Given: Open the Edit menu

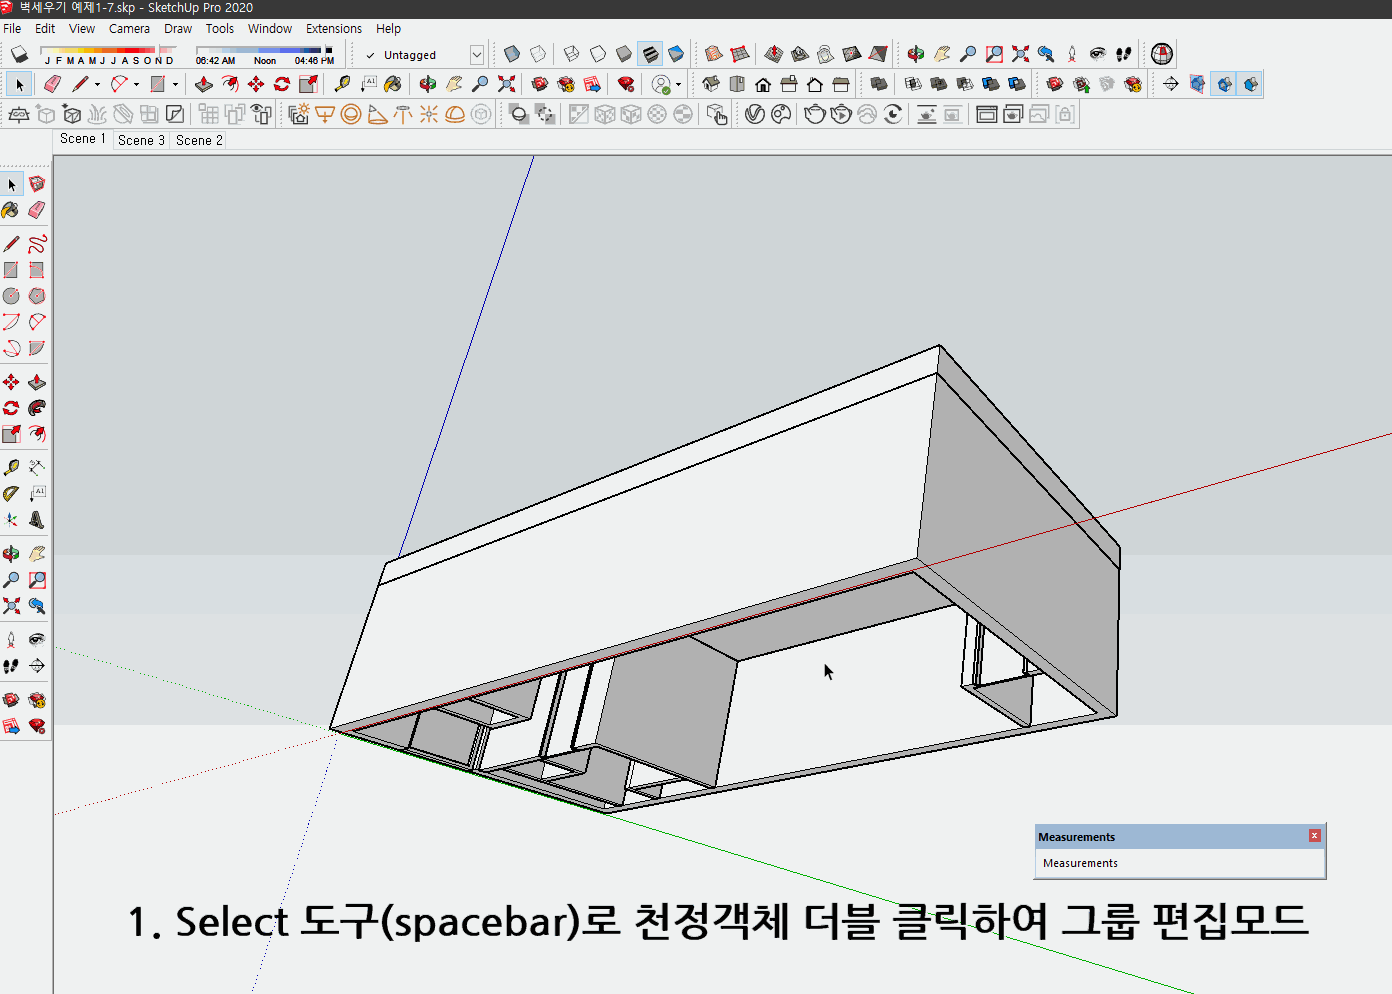Looking at the screenshot, I should click(x=45, y=29).
